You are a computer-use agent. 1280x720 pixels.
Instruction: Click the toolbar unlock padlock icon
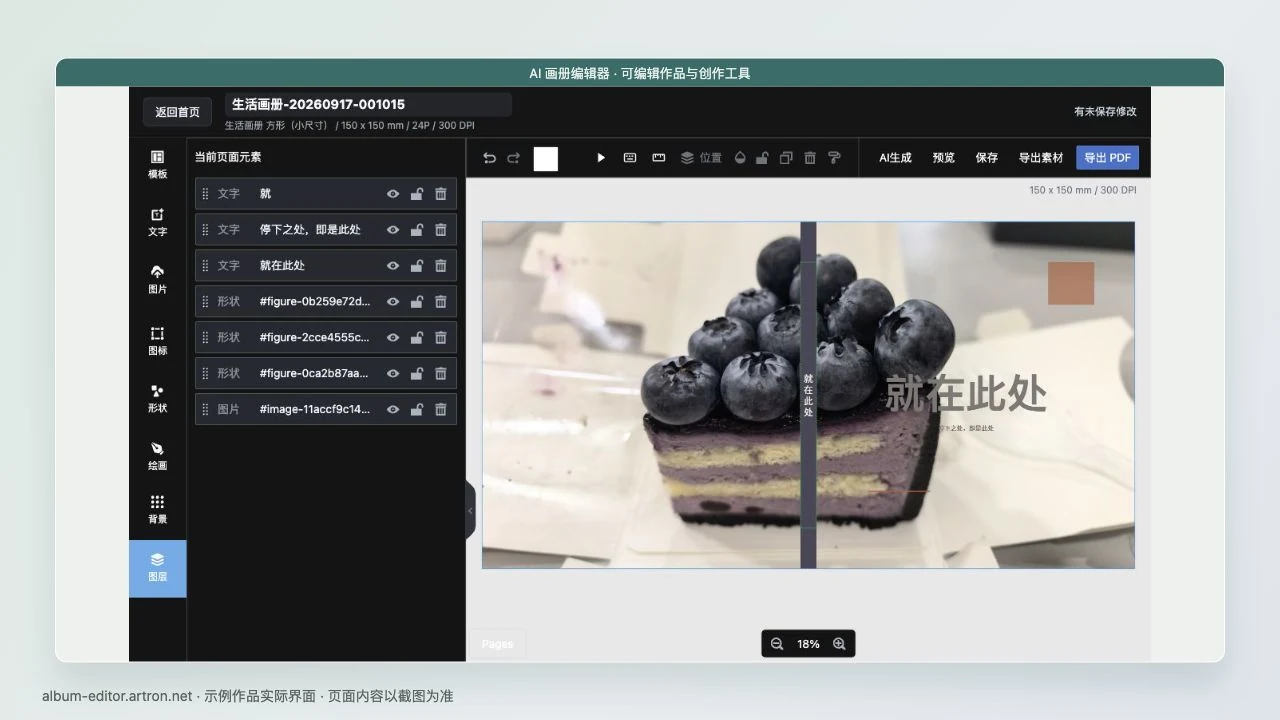[762, 158]
